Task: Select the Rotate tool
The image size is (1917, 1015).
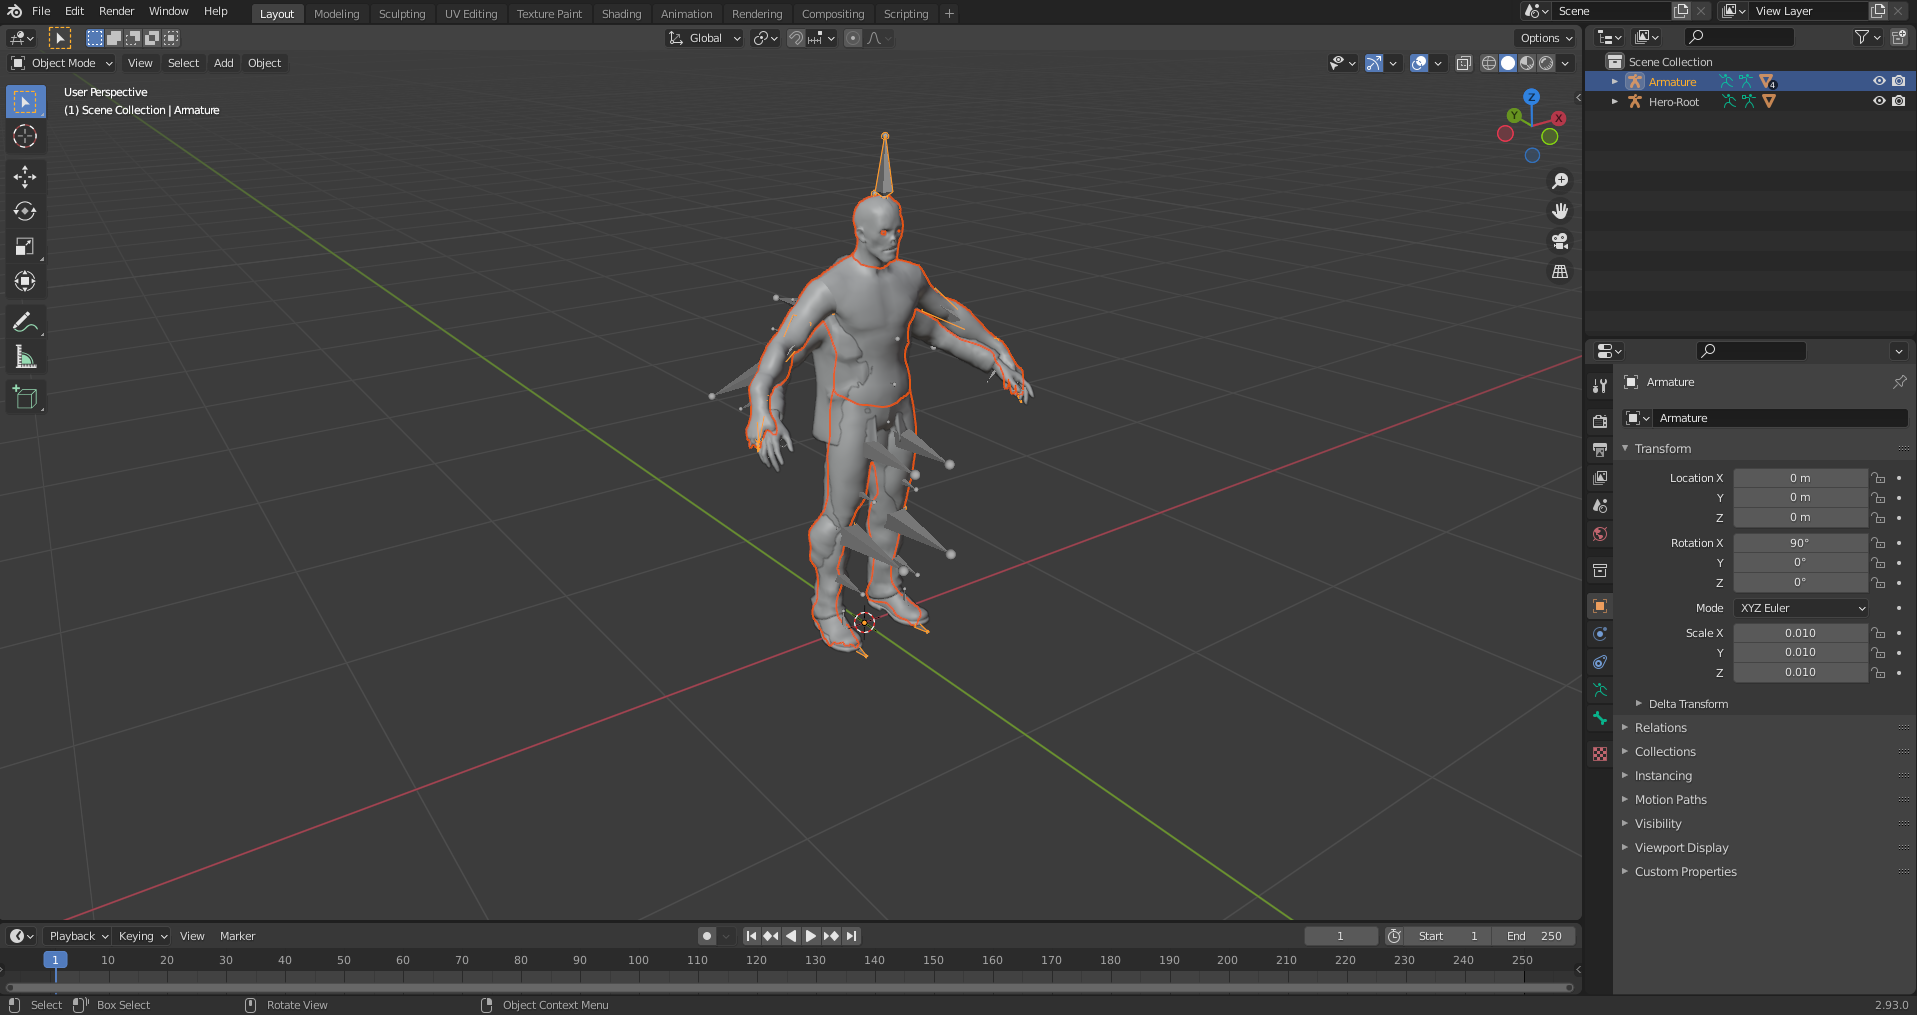Action: coord(25,212)
